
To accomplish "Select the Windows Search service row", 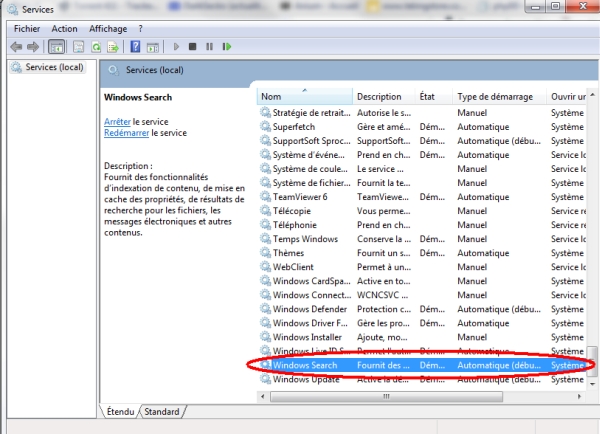I will pos(422,365).
